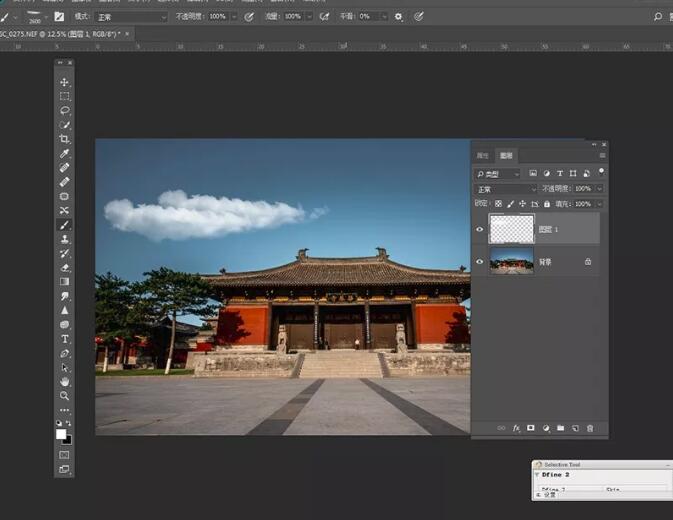673x520 pixels.
Task: Hide the 背景 layer eye icon
Action: tap(479, 262)
